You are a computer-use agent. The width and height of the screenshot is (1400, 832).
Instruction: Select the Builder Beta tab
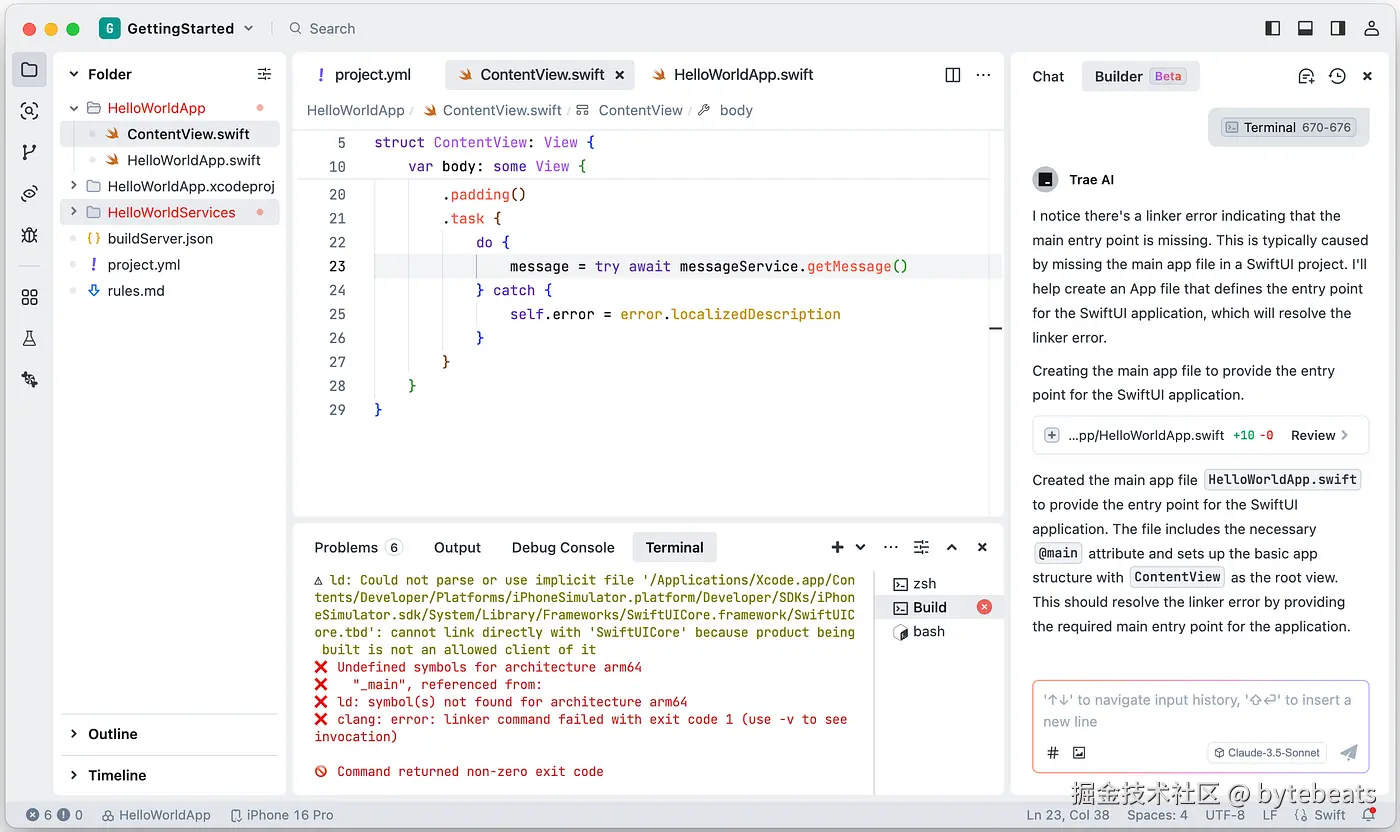click(x=1140, y=76)
